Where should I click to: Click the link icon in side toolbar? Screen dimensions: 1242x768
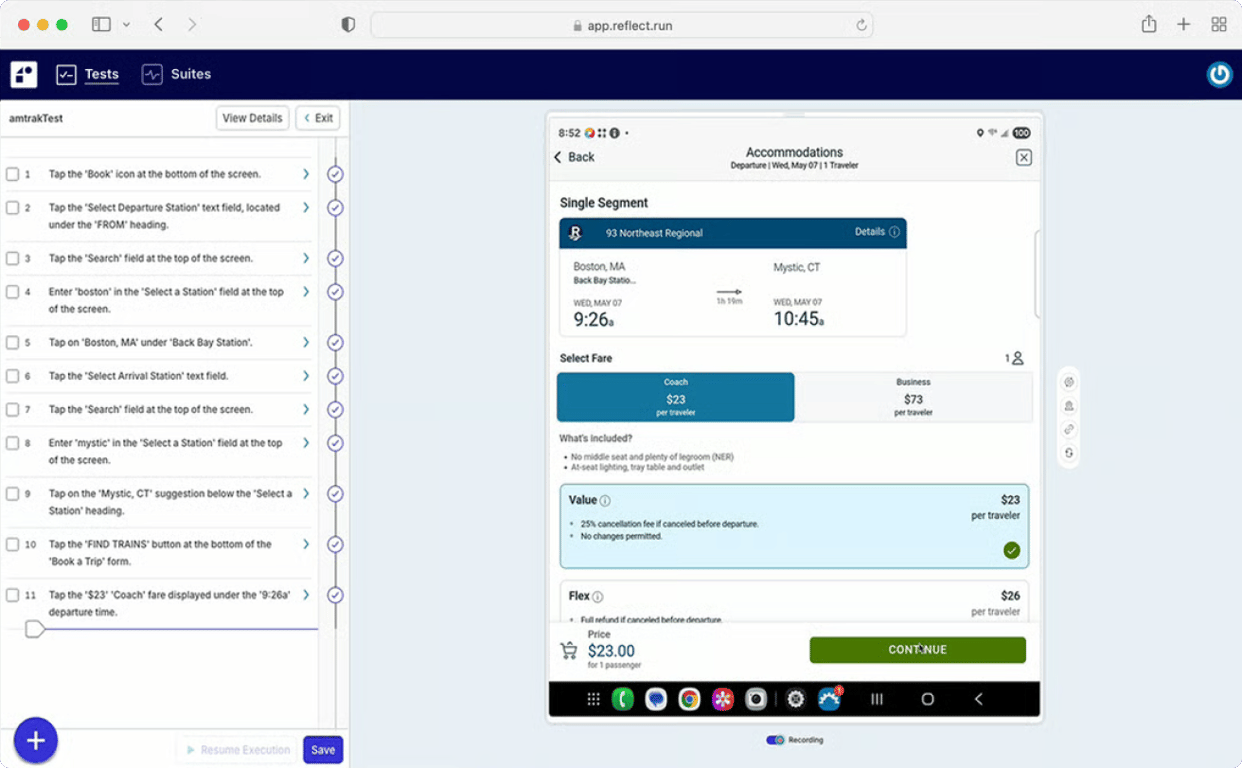coord(1069,429)
